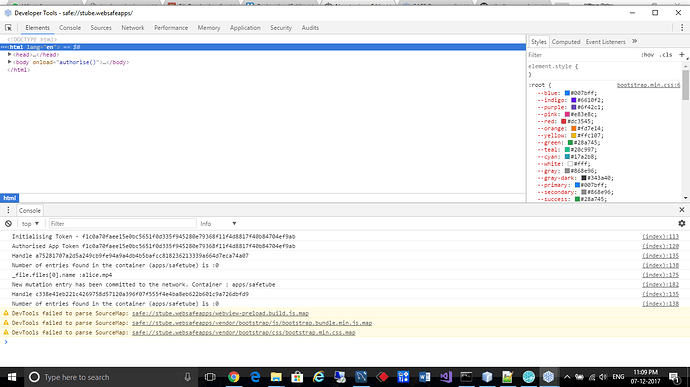Switch to the Network tab

132,28
